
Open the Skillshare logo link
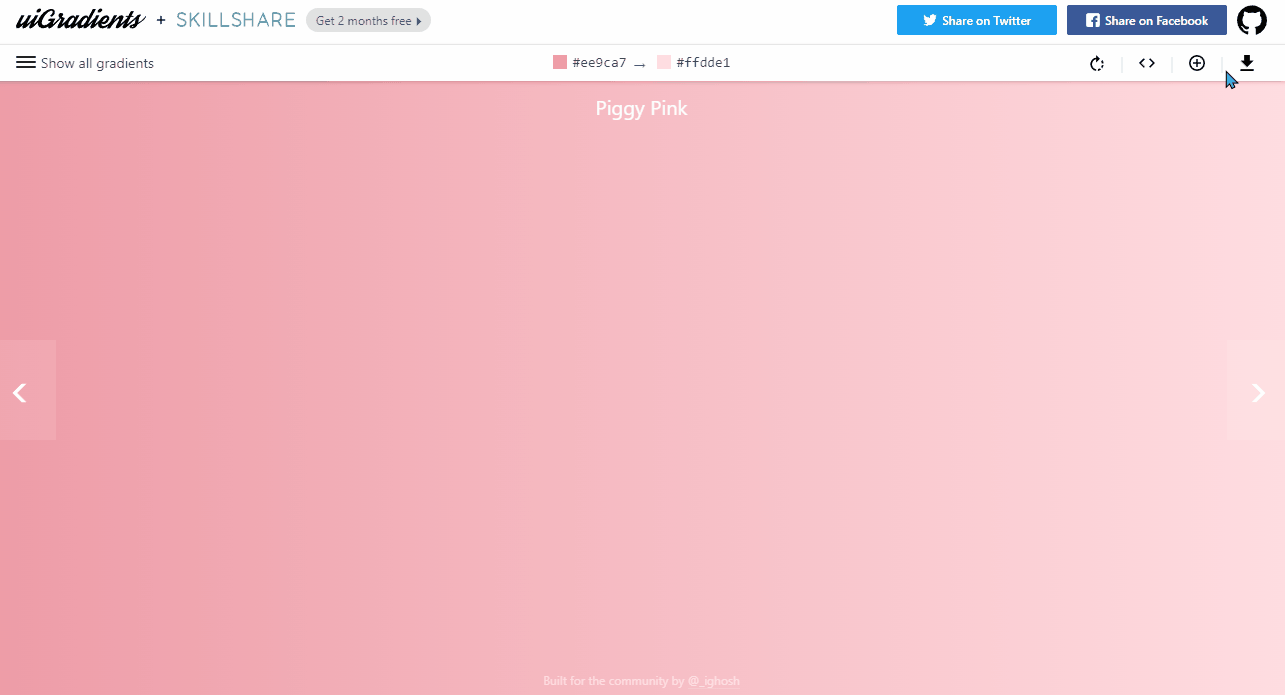click(x=236, y=20)
